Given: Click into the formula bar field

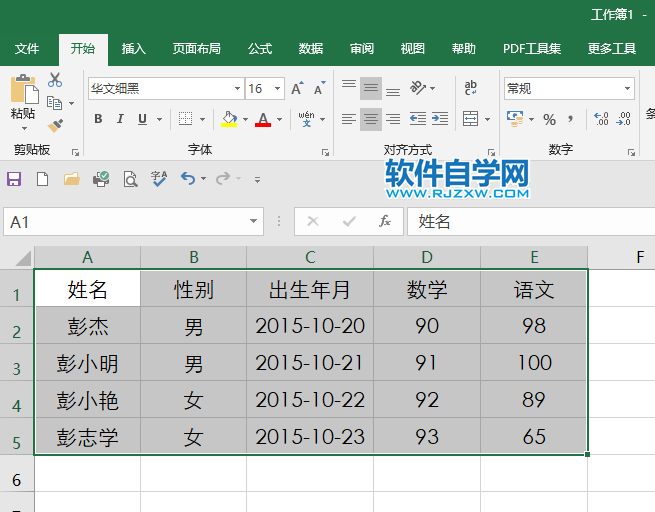Looking at the screenshot, I should click(531, 221).
